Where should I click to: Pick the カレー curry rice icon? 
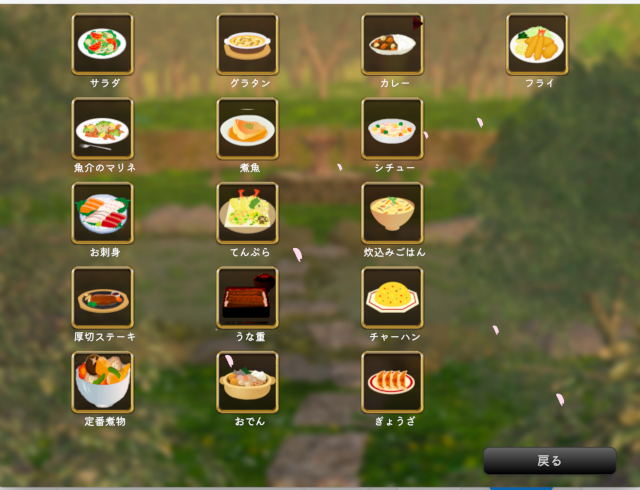tap(392, 44)
